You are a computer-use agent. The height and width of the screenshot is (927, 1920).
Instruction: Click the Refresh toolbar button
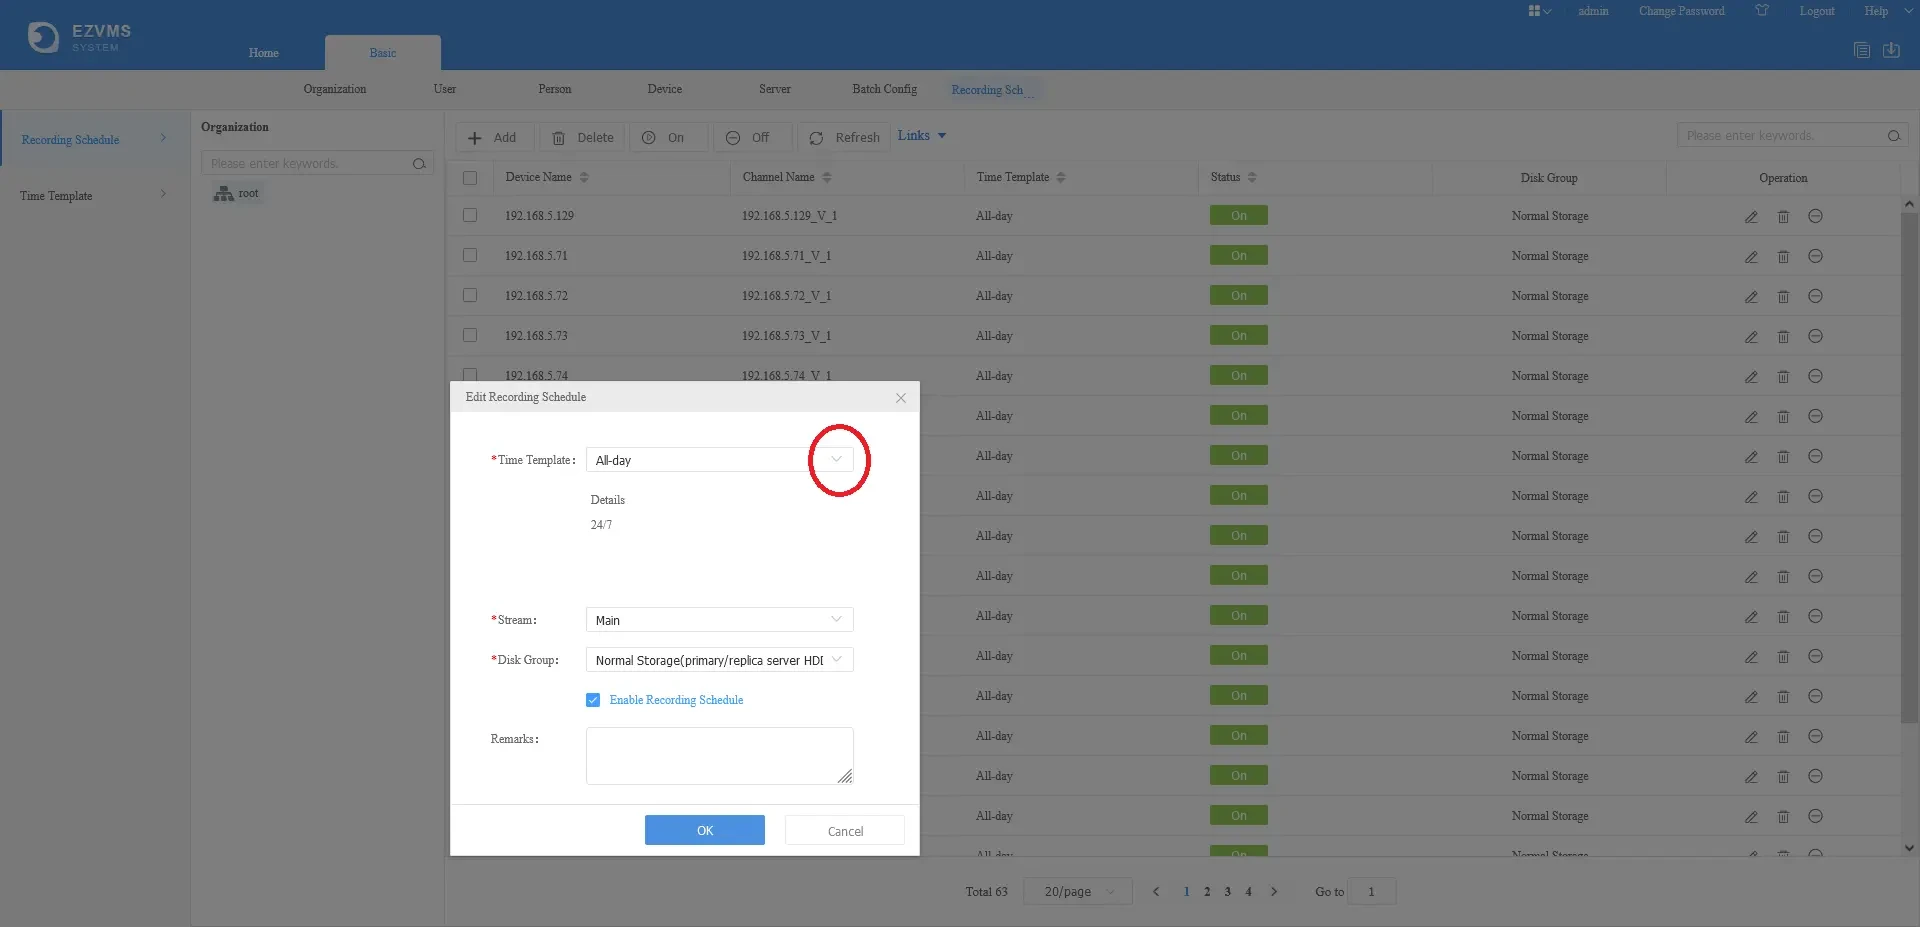(x=845, y=138)
